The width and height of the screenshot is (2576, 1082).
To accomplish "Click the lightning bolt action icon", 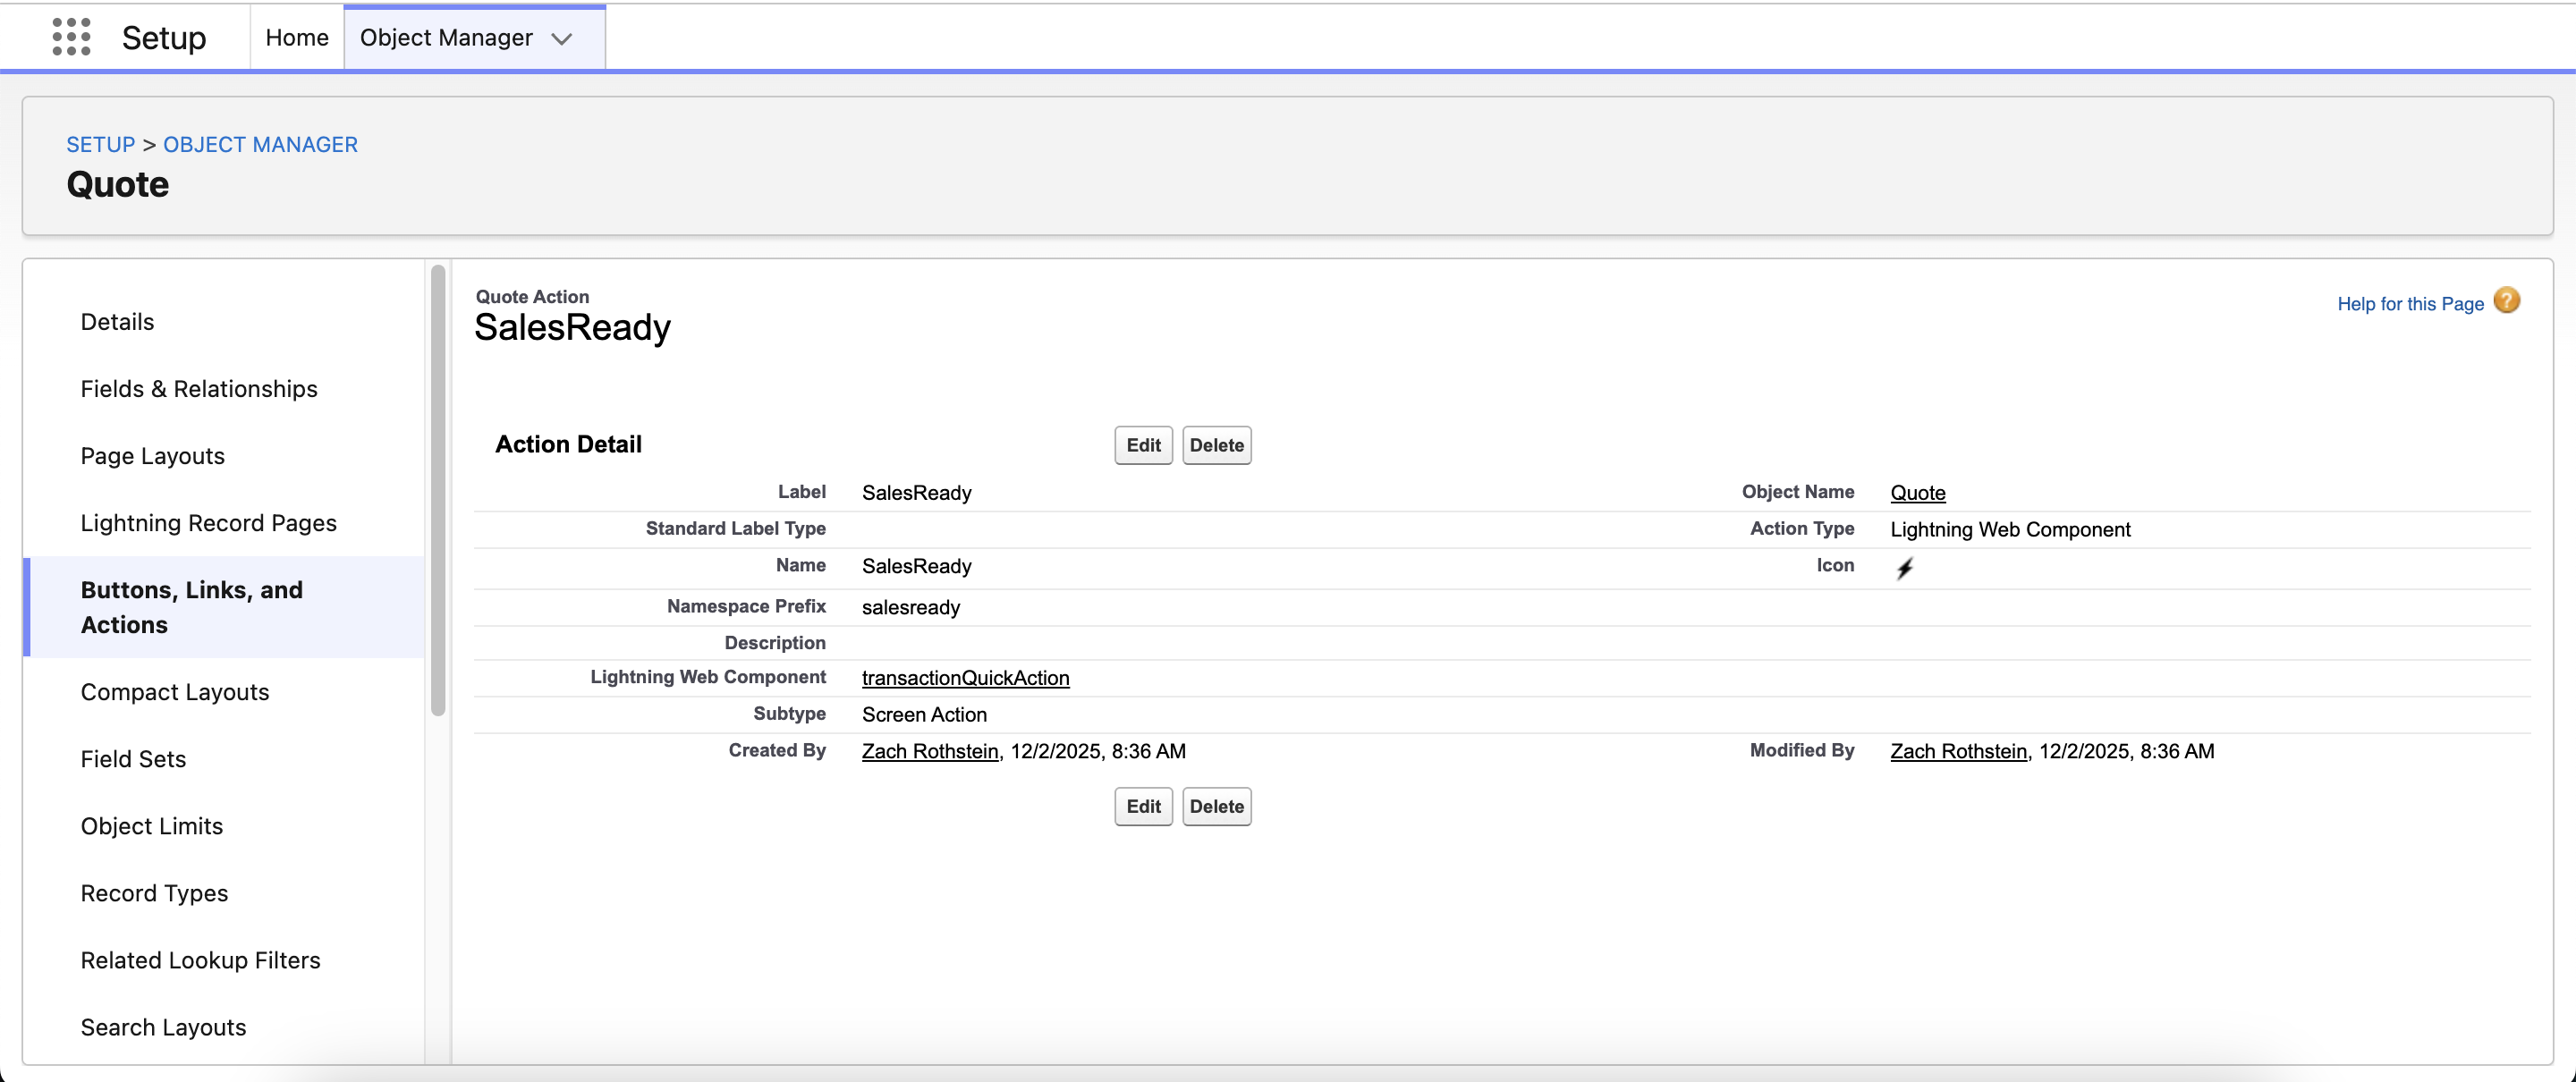I will pos(1904,568).
